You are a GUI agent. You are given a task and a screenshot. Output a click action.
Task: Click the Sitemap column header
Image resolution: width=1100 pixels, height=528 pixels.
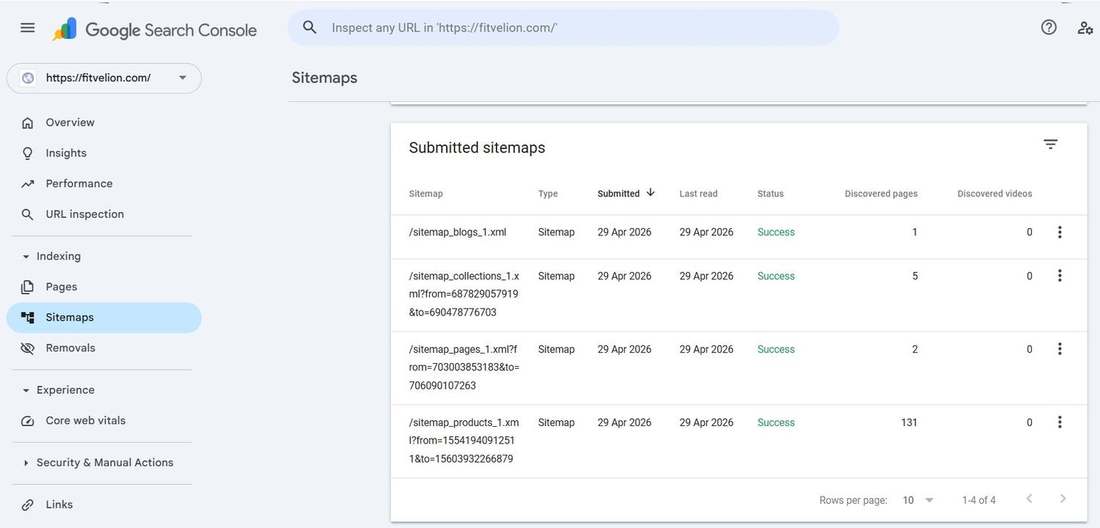[x=426, y=194]
